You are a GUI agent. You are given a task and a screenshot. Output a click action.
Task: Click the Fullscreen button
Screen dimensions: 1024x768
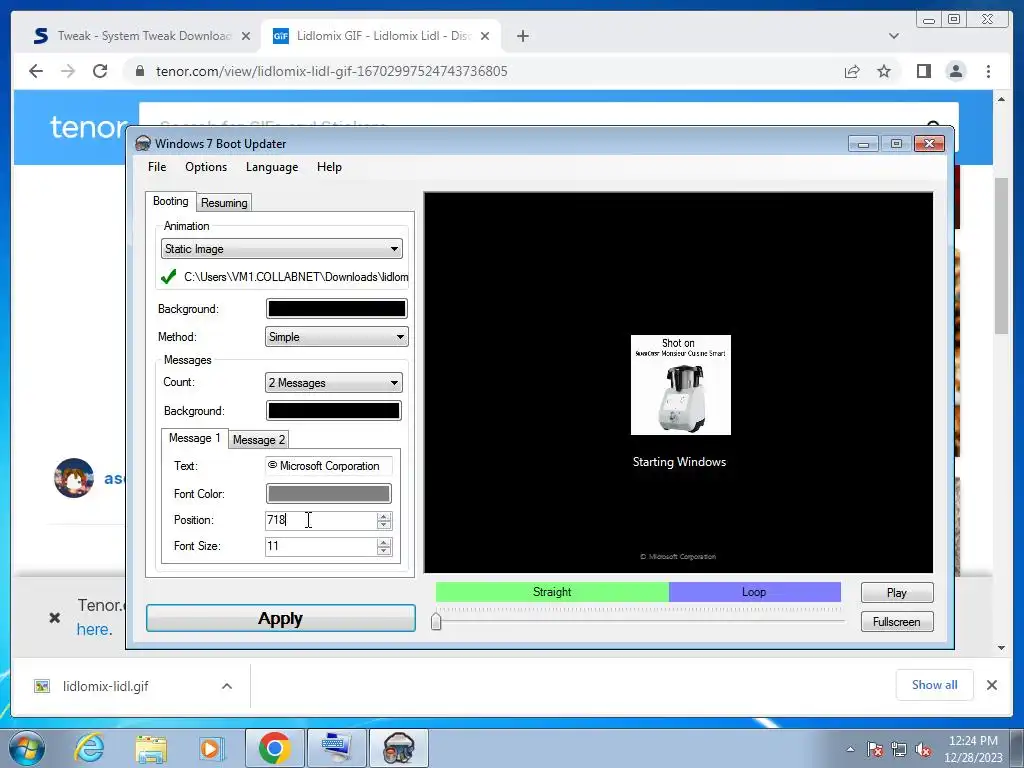pyautogui.click(x=897, y=622)
